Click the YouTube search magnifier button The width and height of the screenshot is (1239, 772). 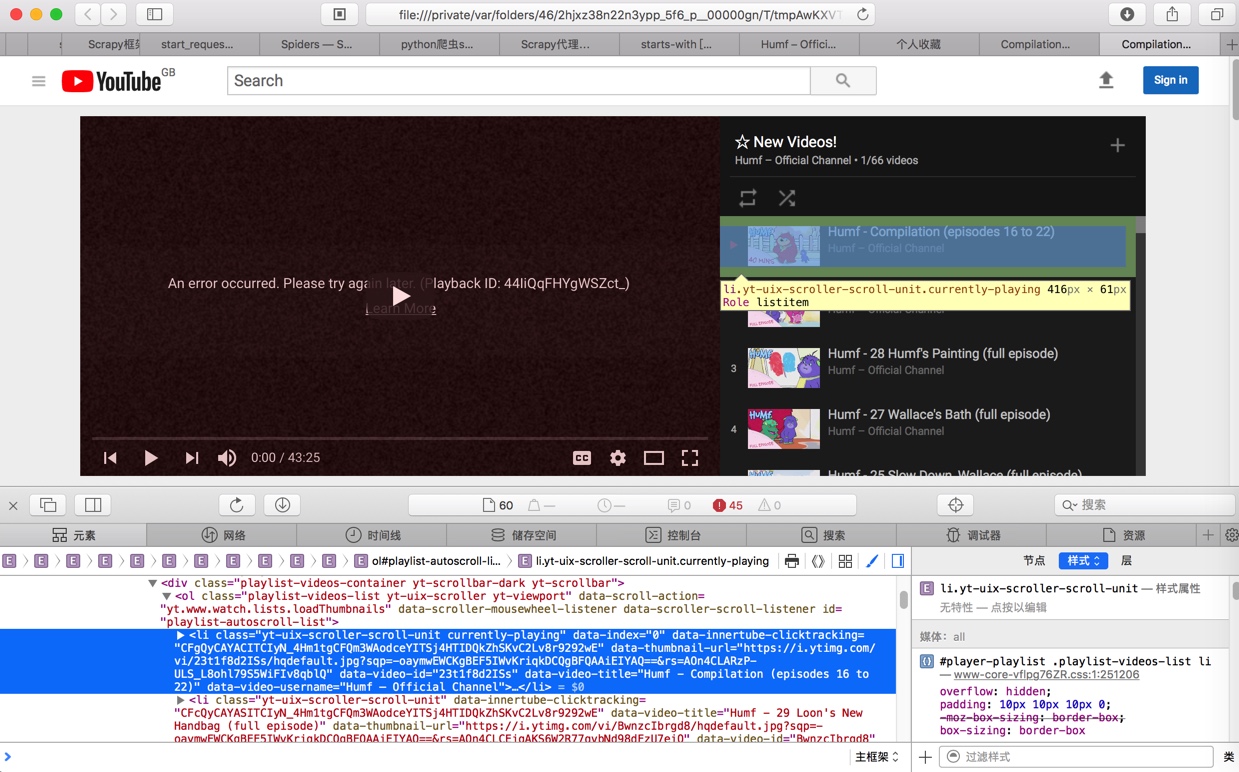pos(843,81)
